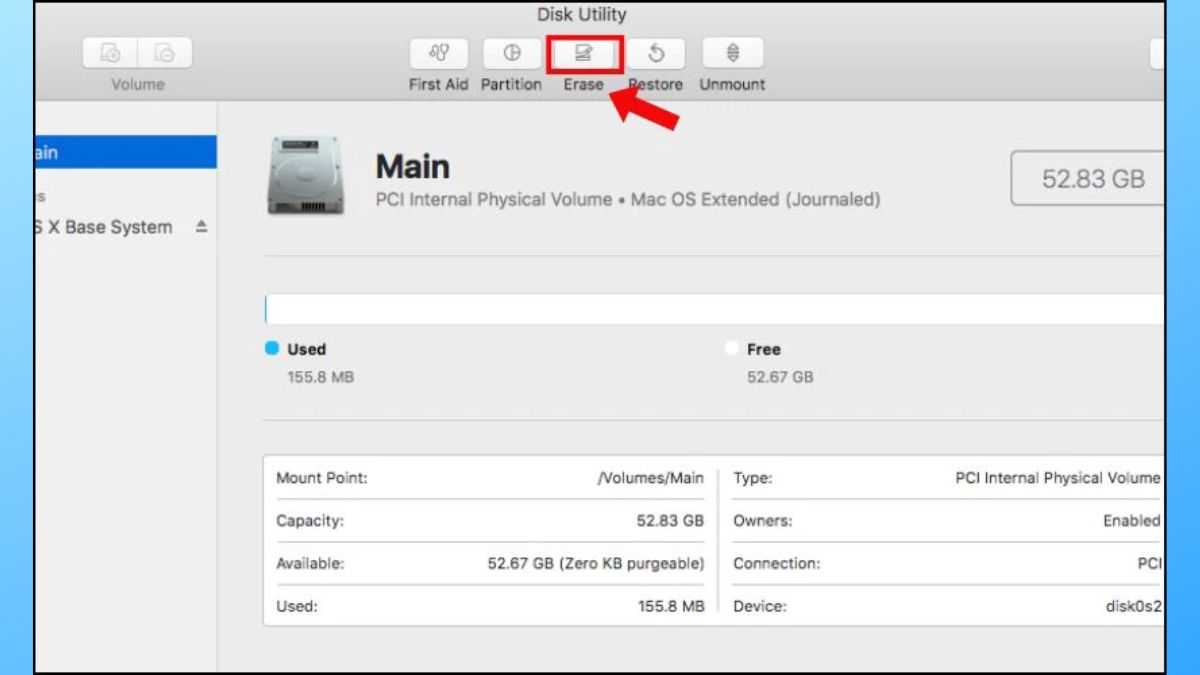Image resolution: width=1200 pixels, height=675 pixels.
Task: Click the PCI Internal Physical Volume type value
Action: 1058,478
